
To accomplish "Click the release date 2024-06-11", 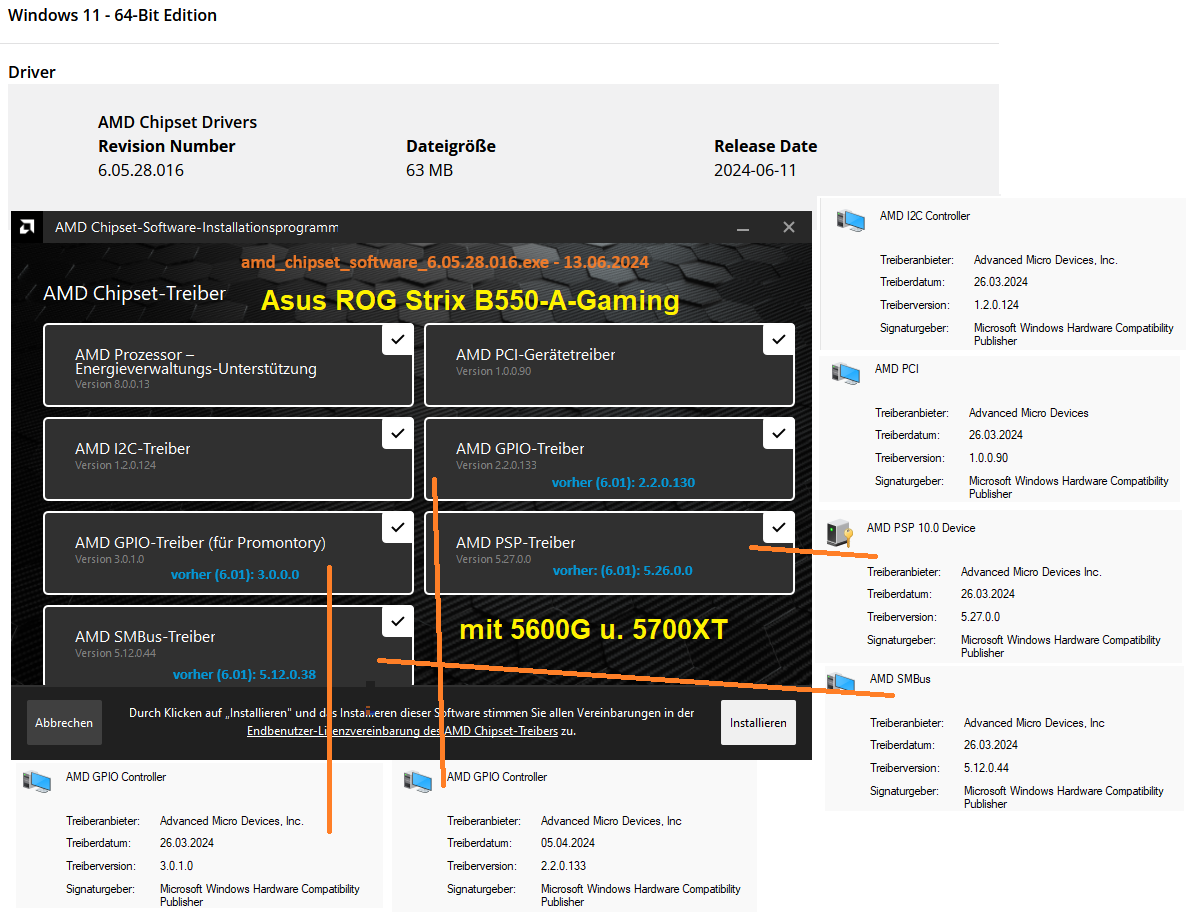I will pos(755,170).
